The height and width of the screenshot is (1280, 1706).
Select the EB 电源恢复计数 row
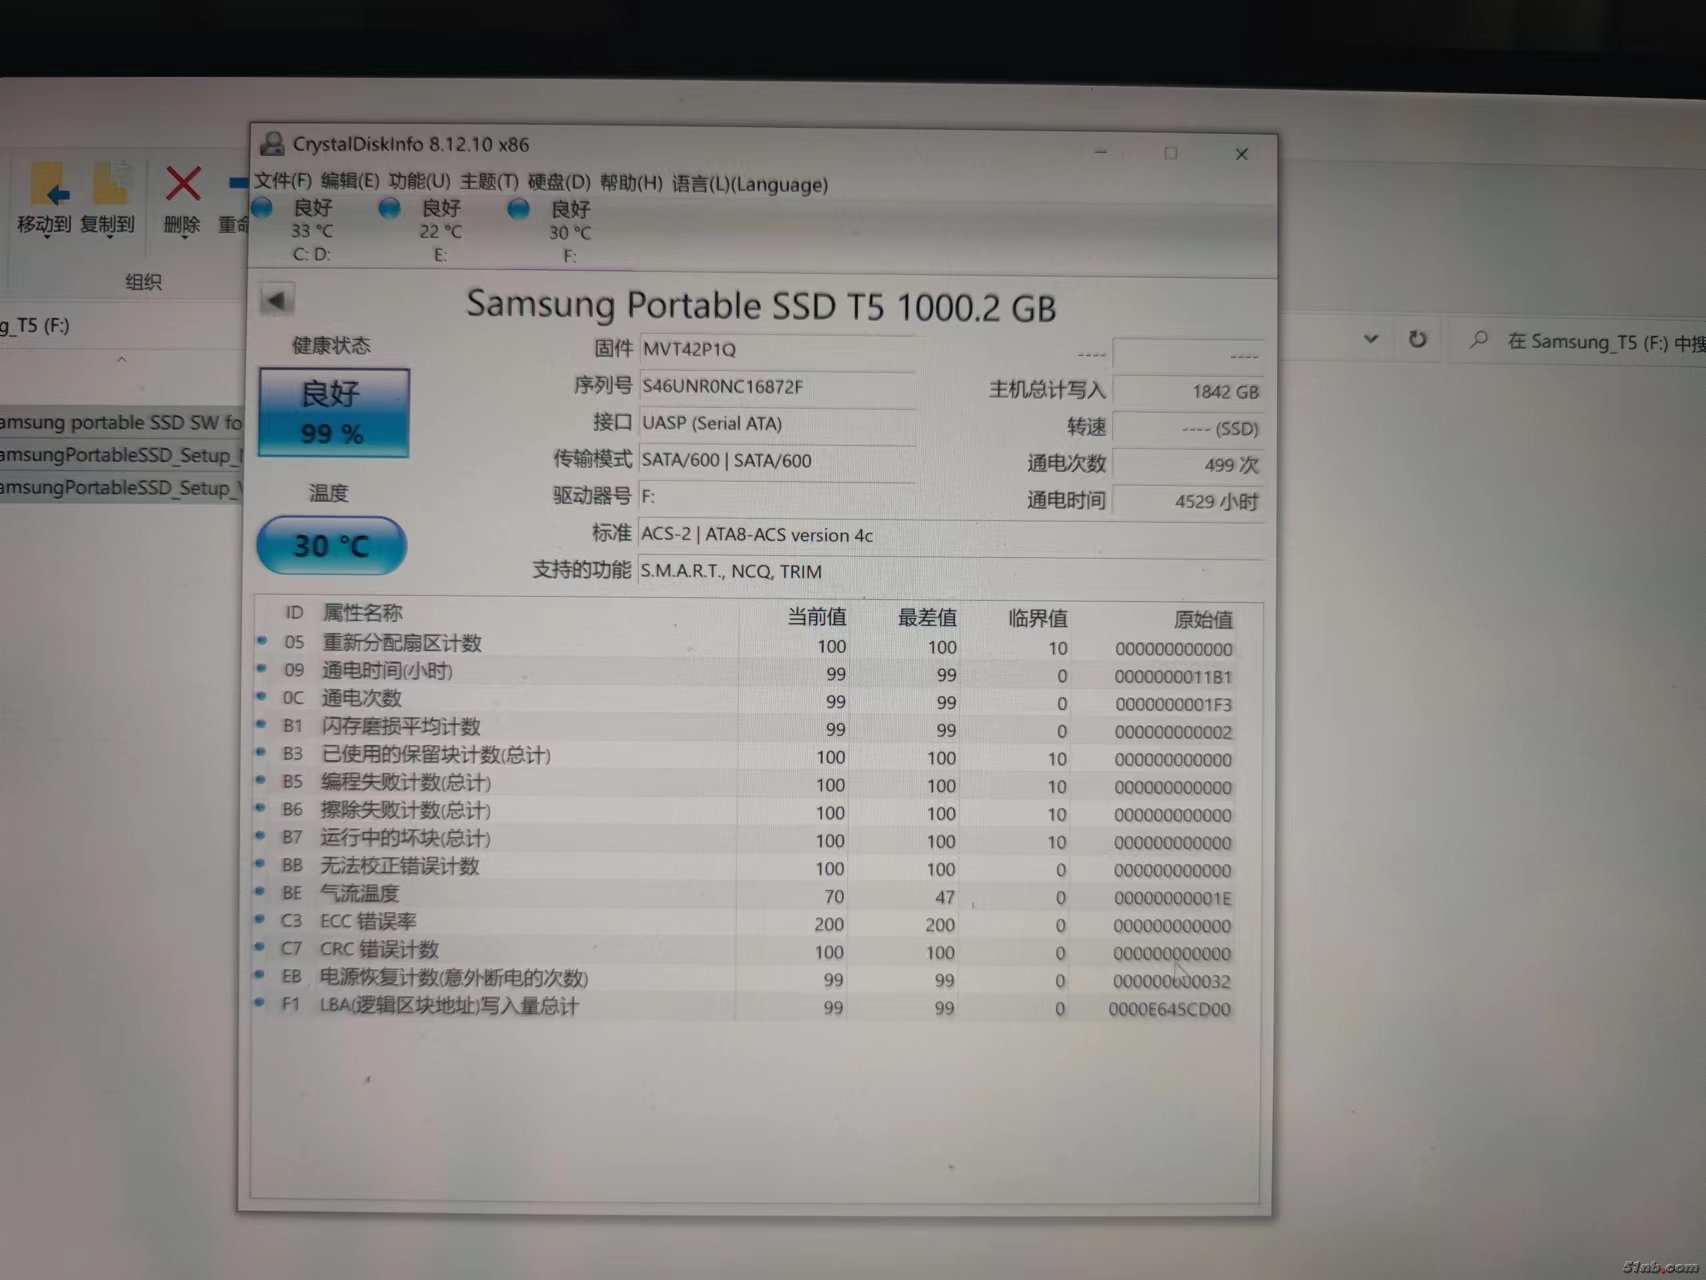pos(745,979)
